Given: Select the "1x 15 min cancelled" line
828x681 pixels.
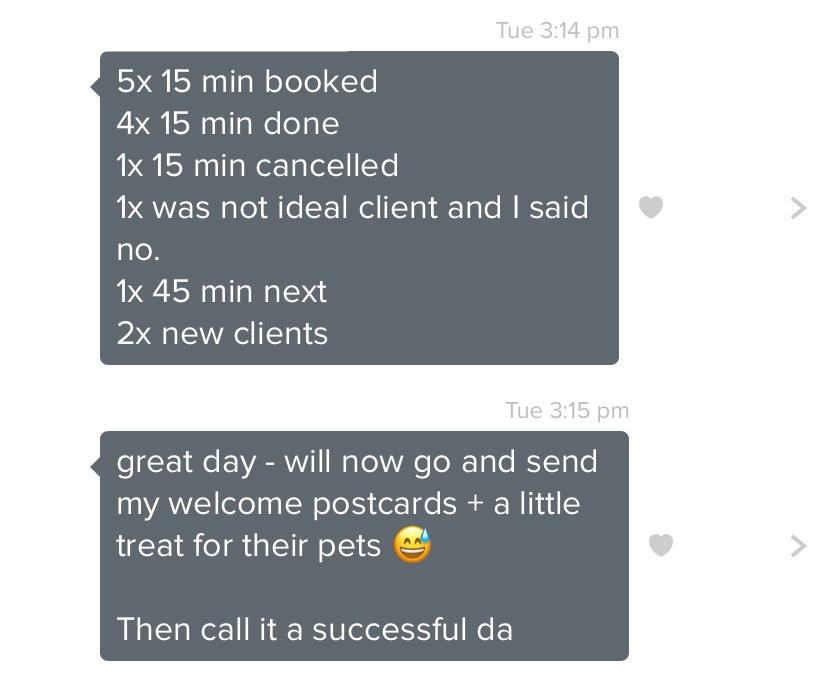Looking at the screenshot, I should 257,165.
